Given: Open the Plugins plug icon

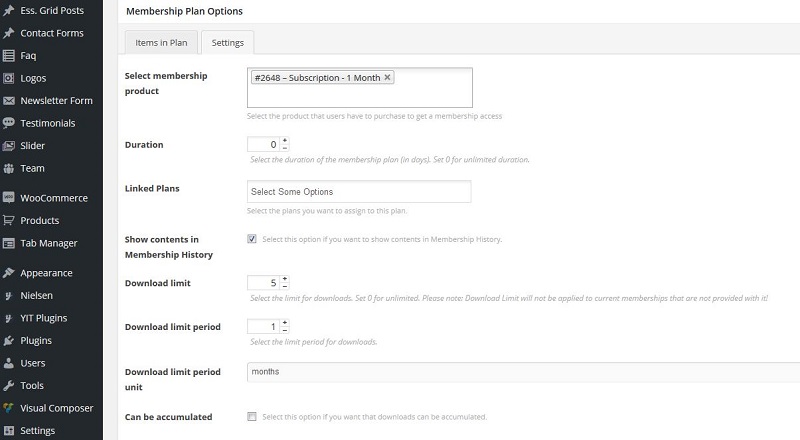Looking at the screenshot, I should coord(9,340).
